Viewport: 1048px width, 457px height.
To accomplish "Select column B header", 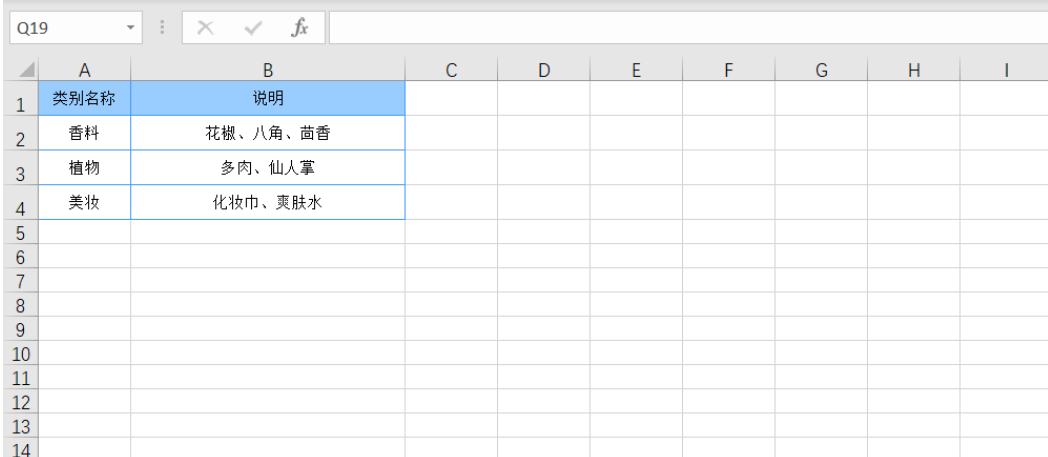I will [268, 70].
